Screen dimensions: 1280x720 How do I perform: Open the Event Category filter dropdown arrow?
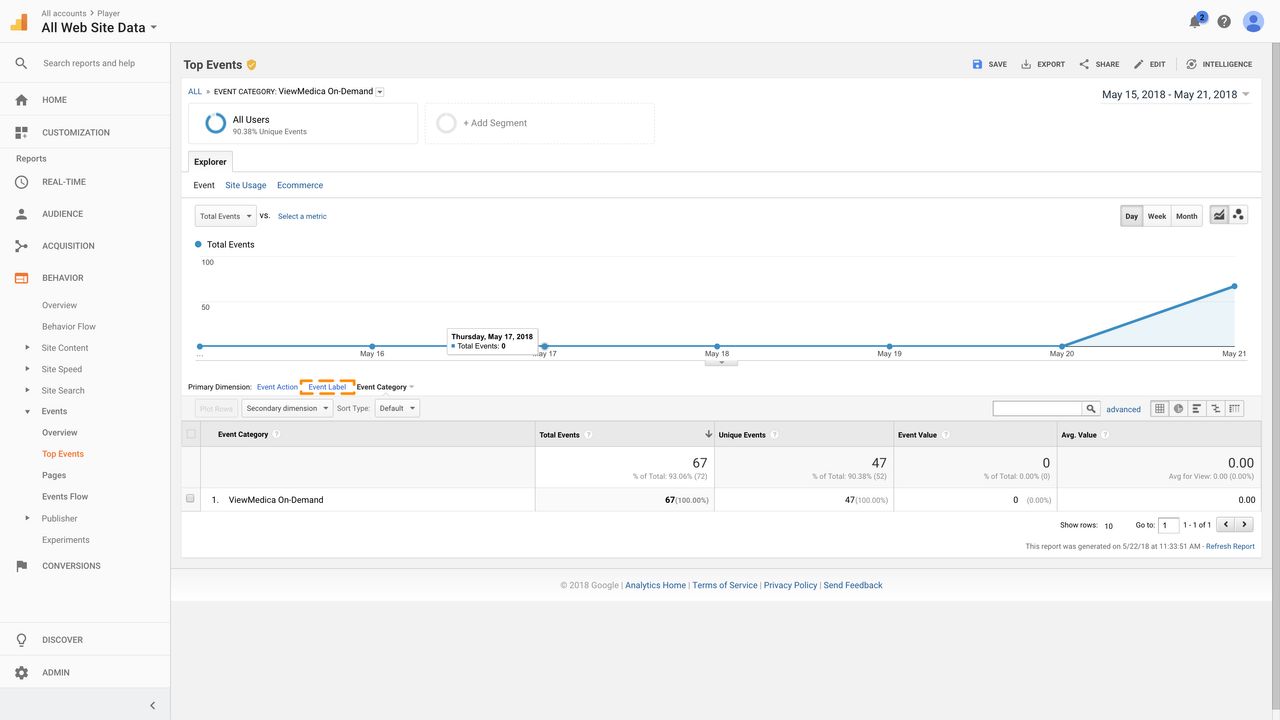380,92
